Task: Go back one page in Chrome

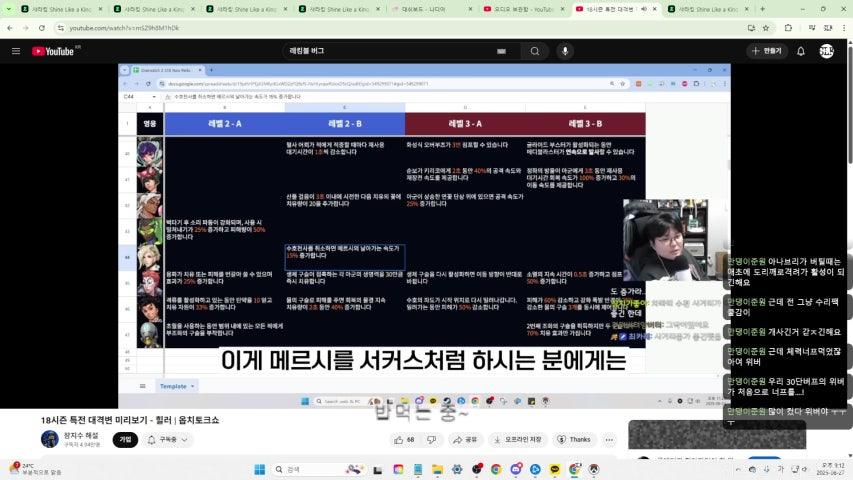Action: (x=10, y=28)
